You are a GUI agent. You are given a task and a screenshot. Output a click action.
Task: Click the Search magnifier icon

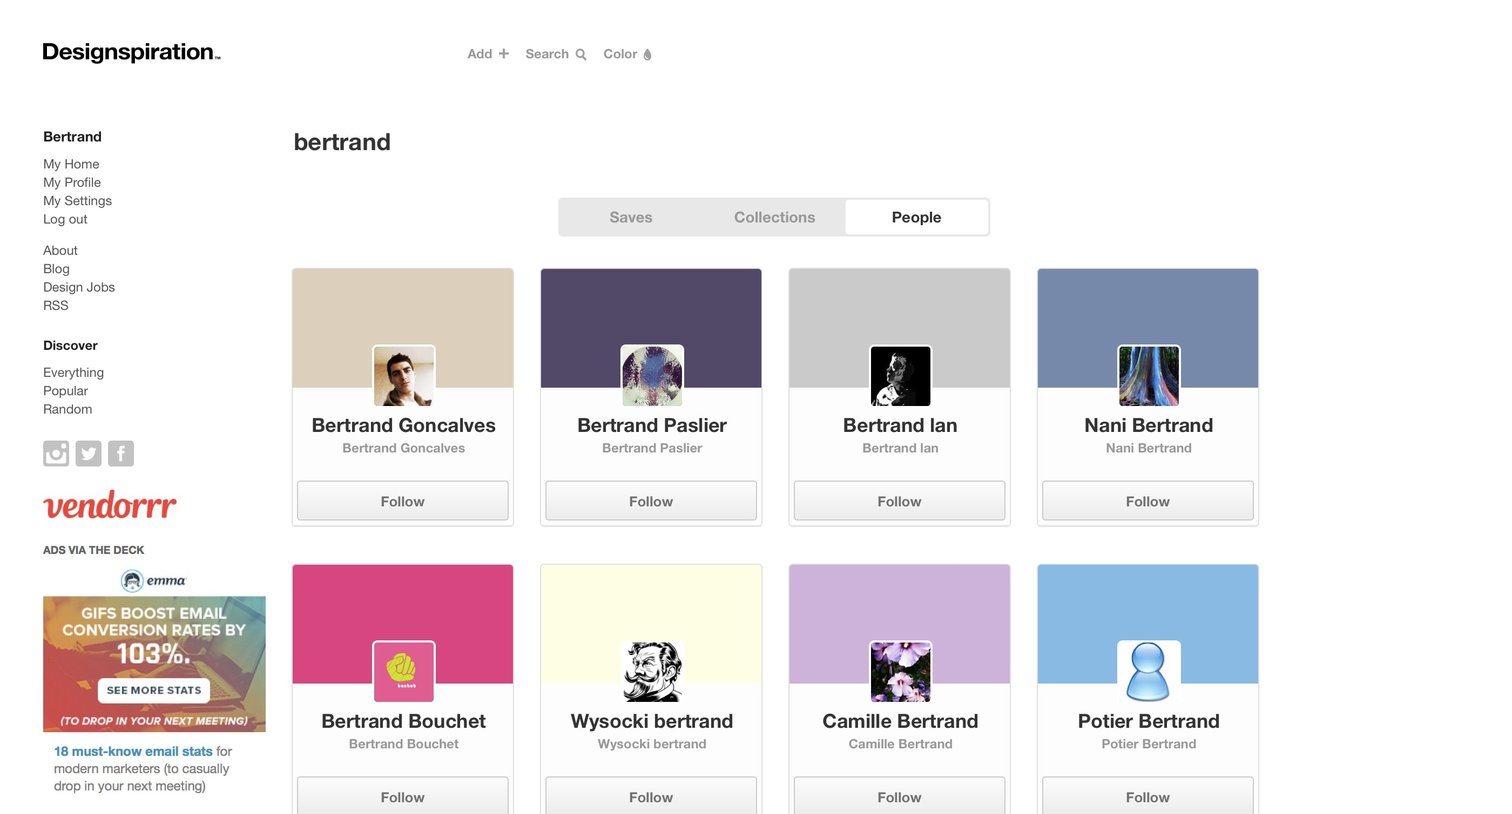point(581,54)
